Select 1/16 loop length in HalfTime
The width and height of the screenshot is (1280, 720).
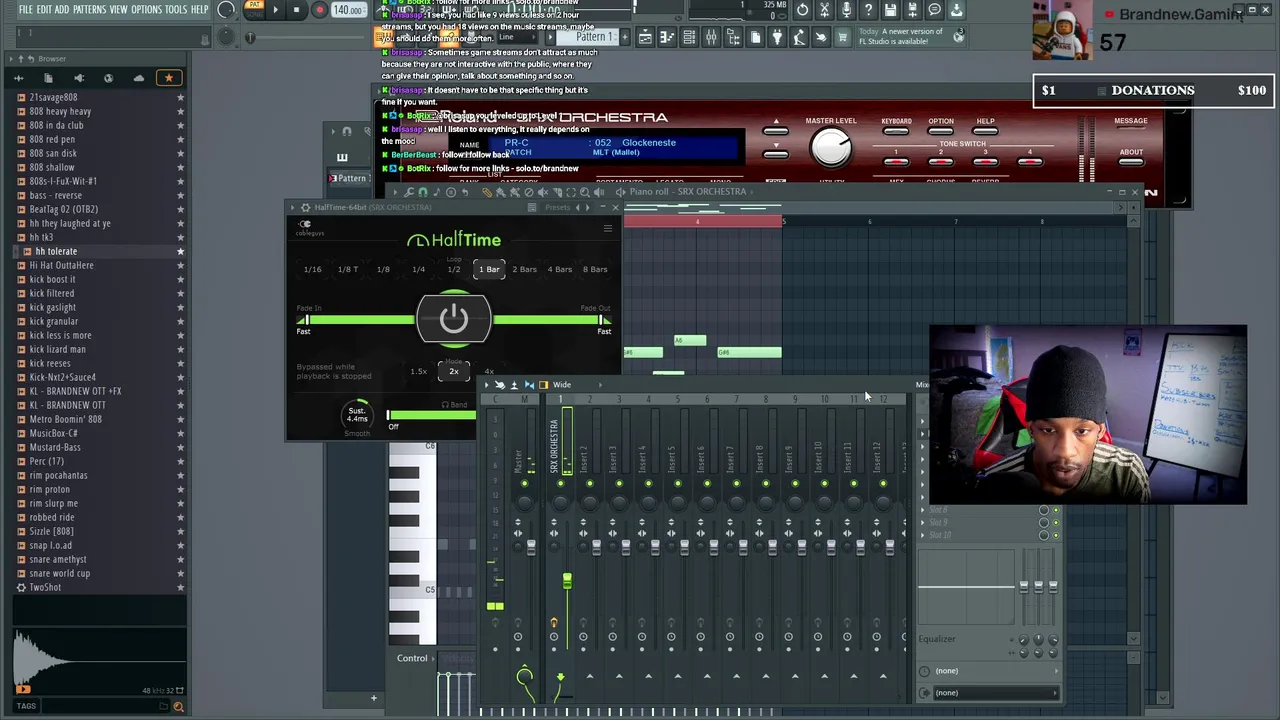coord(312,269)
